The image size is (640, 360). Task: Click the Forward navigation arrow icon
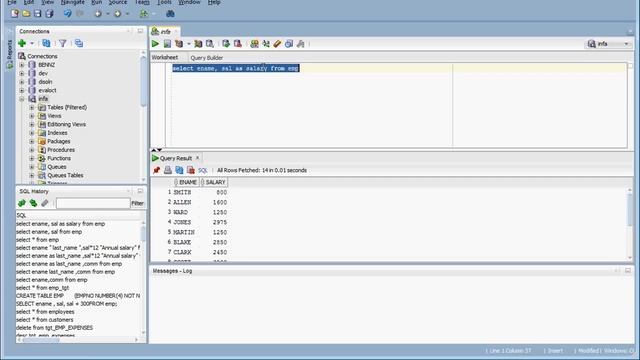pos(118,14)
